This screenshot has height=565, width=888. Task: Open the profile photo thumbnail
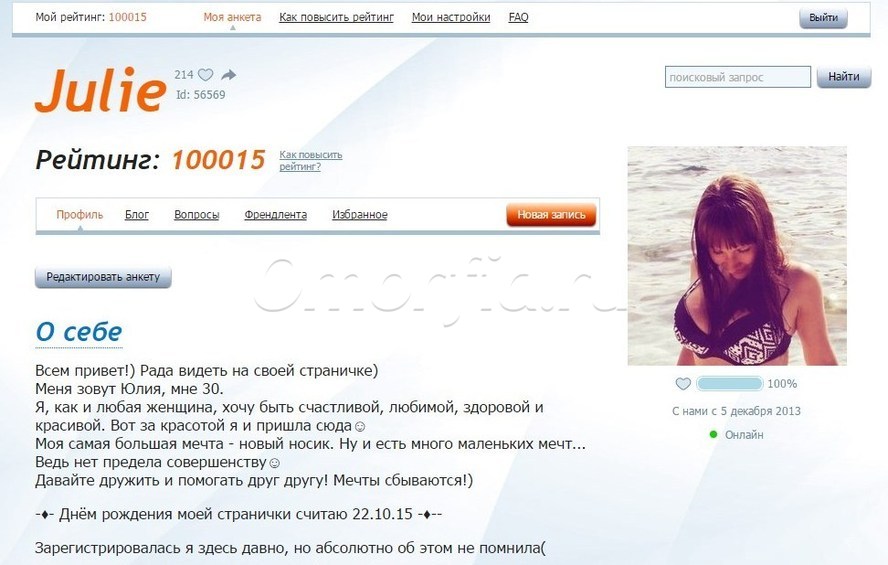(737, 256)
